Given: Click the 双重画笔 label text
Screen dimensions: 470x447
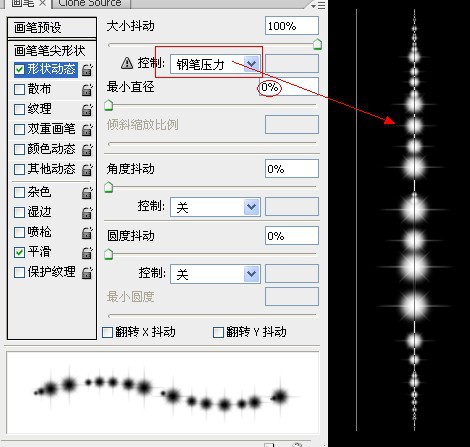Looking at the screenshot, I should coord(52,129).
